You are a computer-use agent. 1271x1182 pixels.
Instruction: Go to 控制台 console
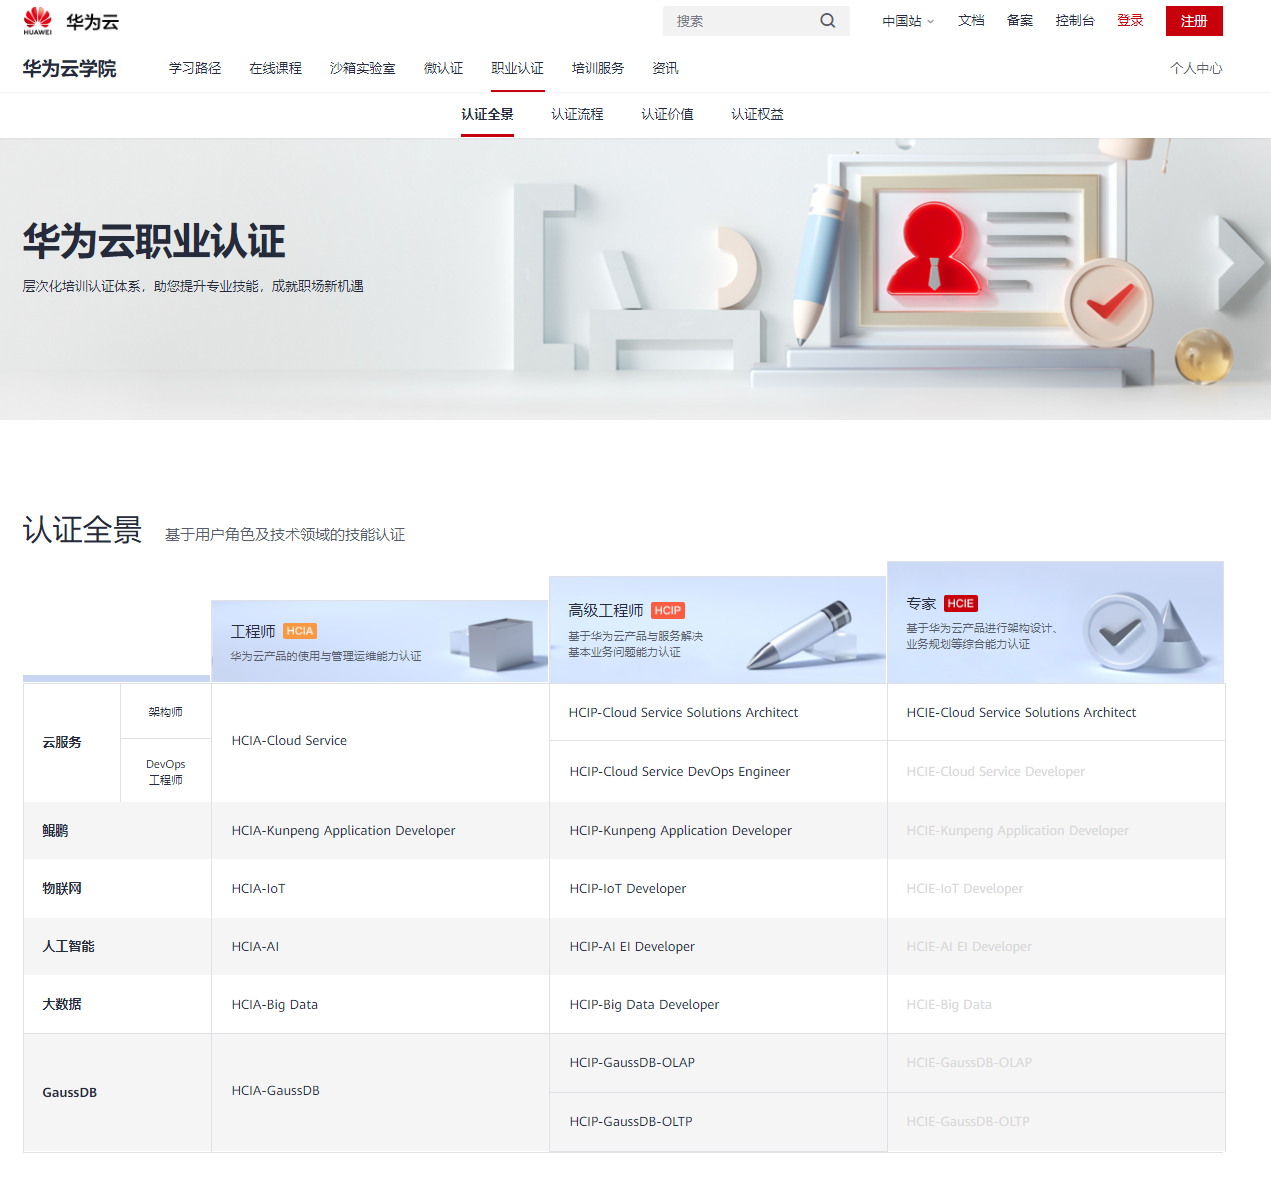pos(1075,21)
